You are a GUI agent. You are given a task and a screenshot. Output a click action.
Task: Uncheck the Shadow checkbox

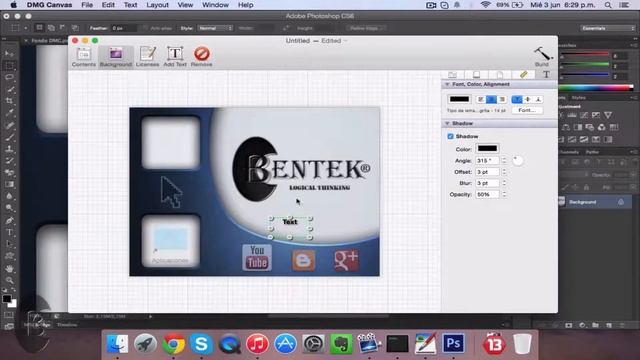click(x=451, y=136)
